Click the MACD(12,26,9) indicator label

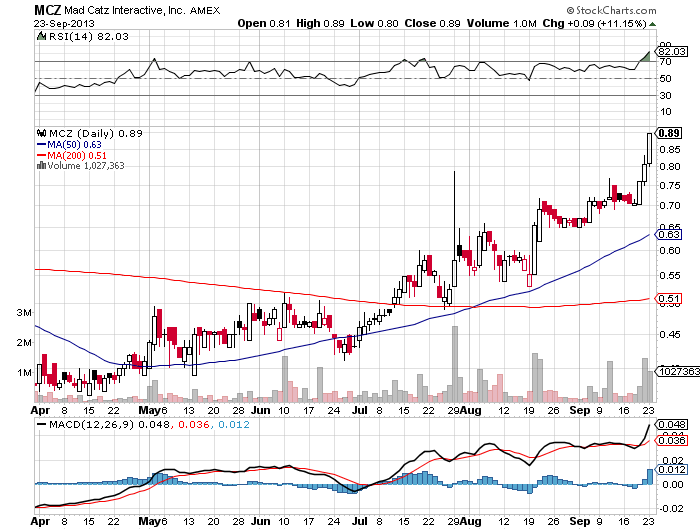click(x=91, y=424)
